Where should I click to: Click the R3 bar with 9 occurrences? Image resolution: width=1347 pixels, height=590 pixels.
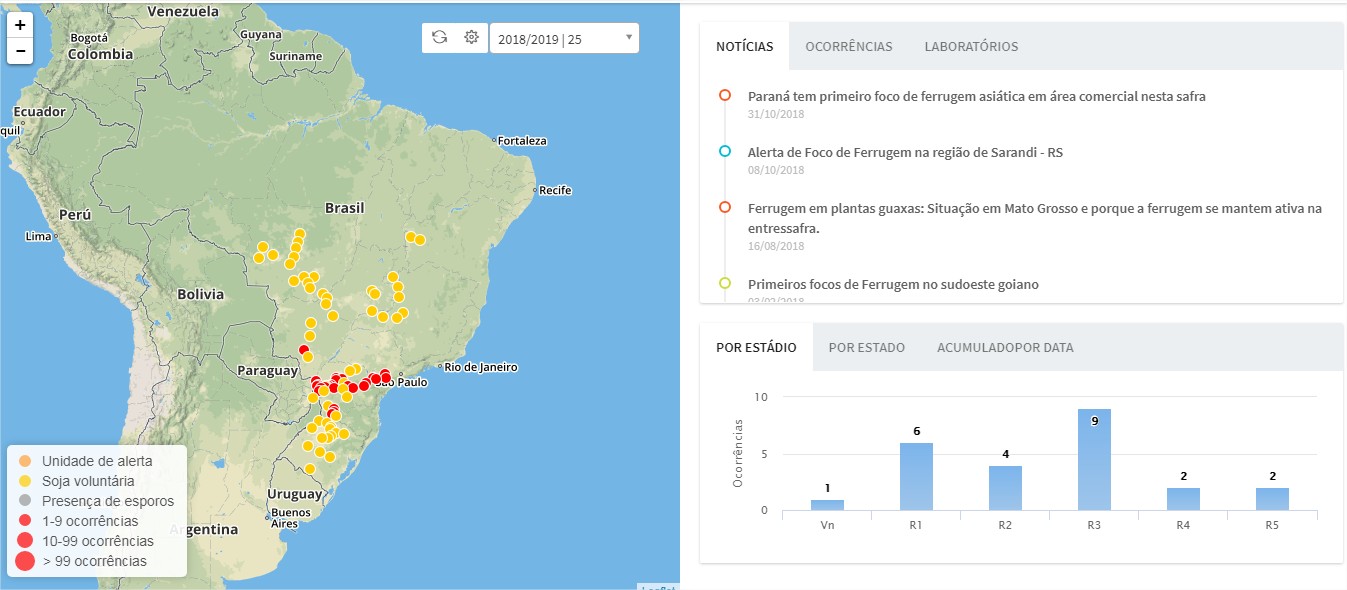tap(1094, 460)
